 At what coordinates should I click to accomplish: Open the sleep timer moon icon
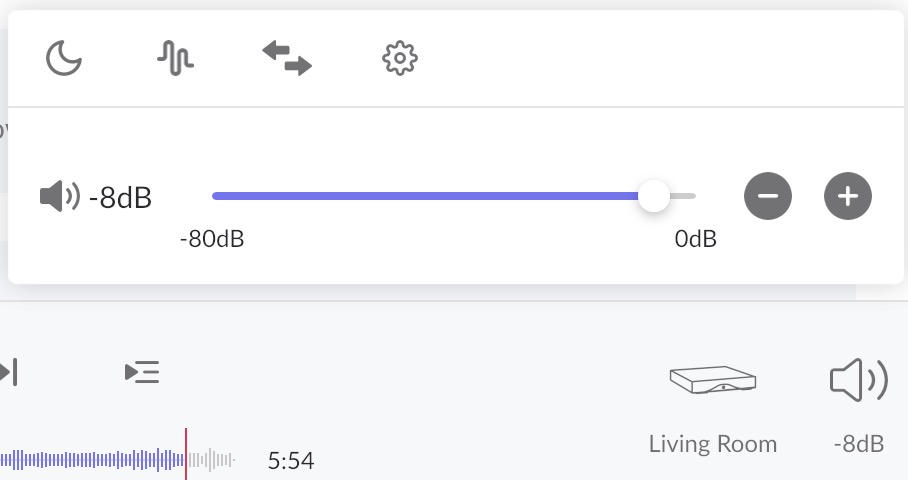64,58
